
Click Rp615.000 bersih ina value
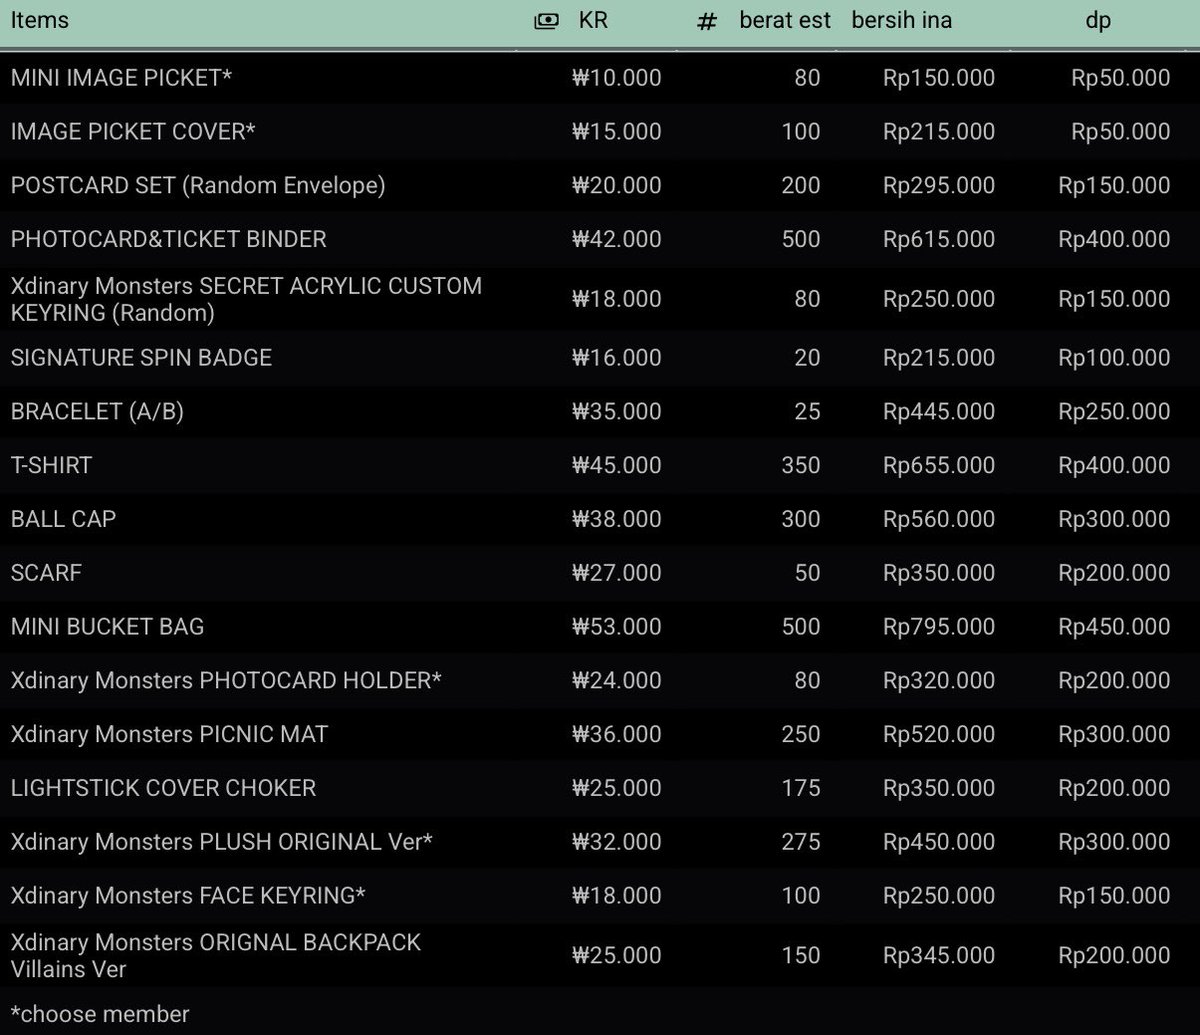[x=939, y=240]
